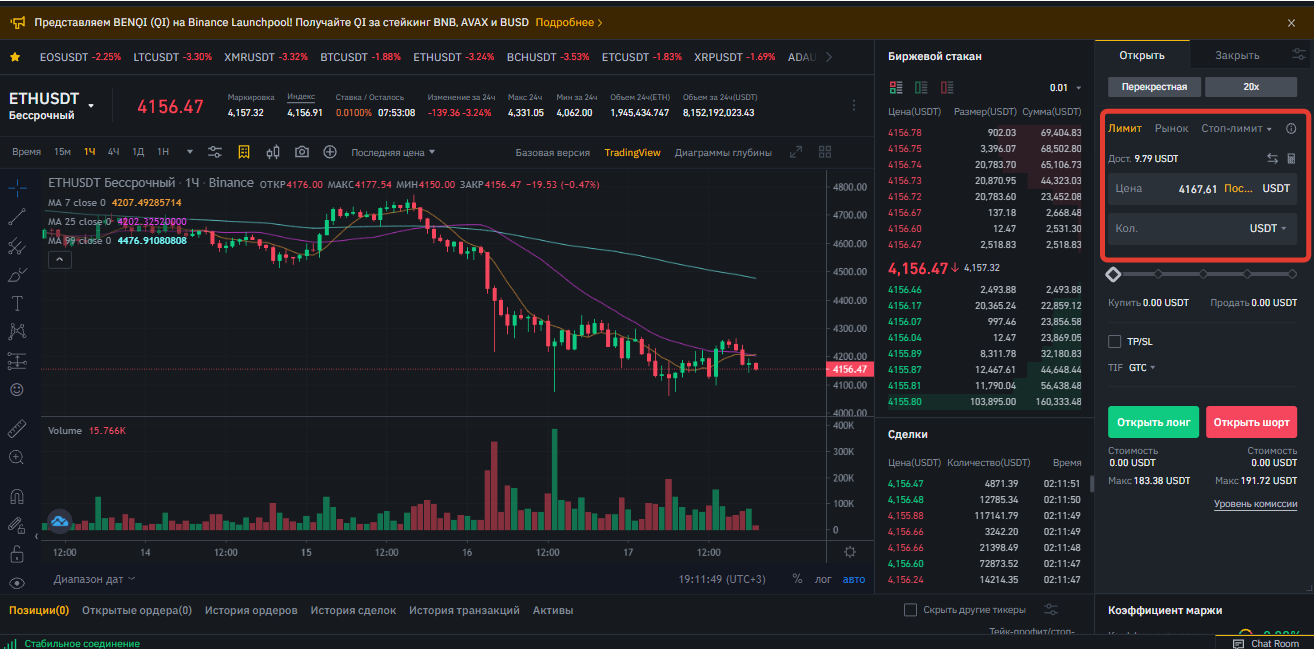Open order book 0.01 precision dropdown
Viewport: 1314px width, 649px height.
click(x=1065, y=88)
